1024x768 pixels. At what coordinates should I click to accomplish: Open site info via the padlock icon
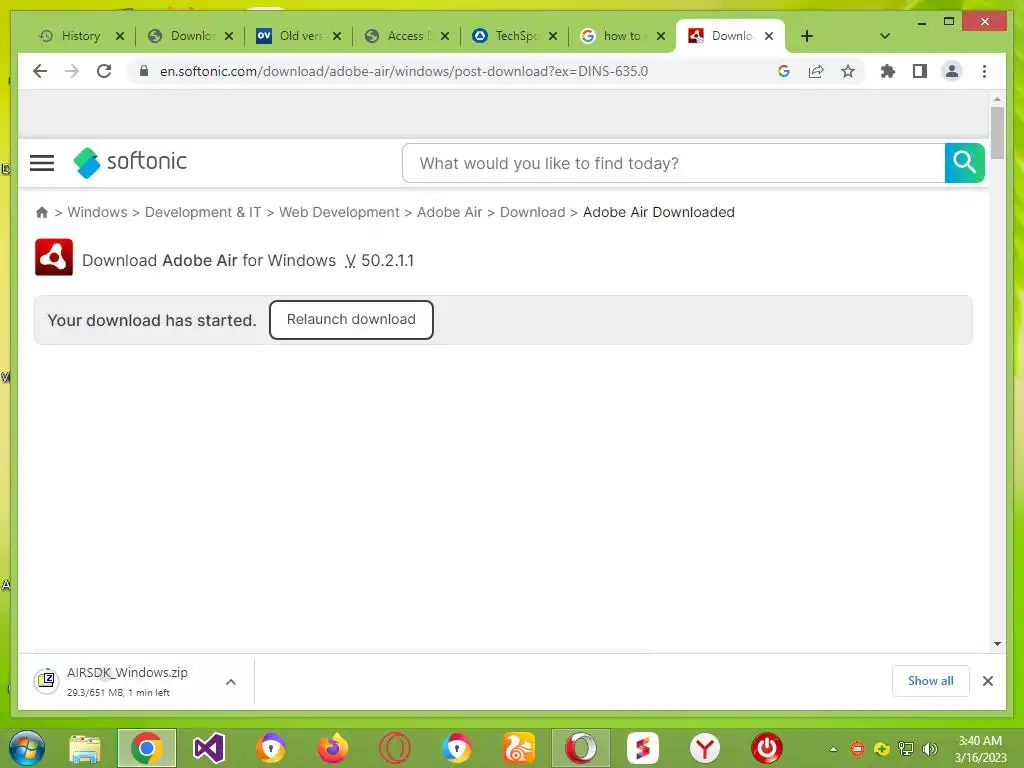144,71
